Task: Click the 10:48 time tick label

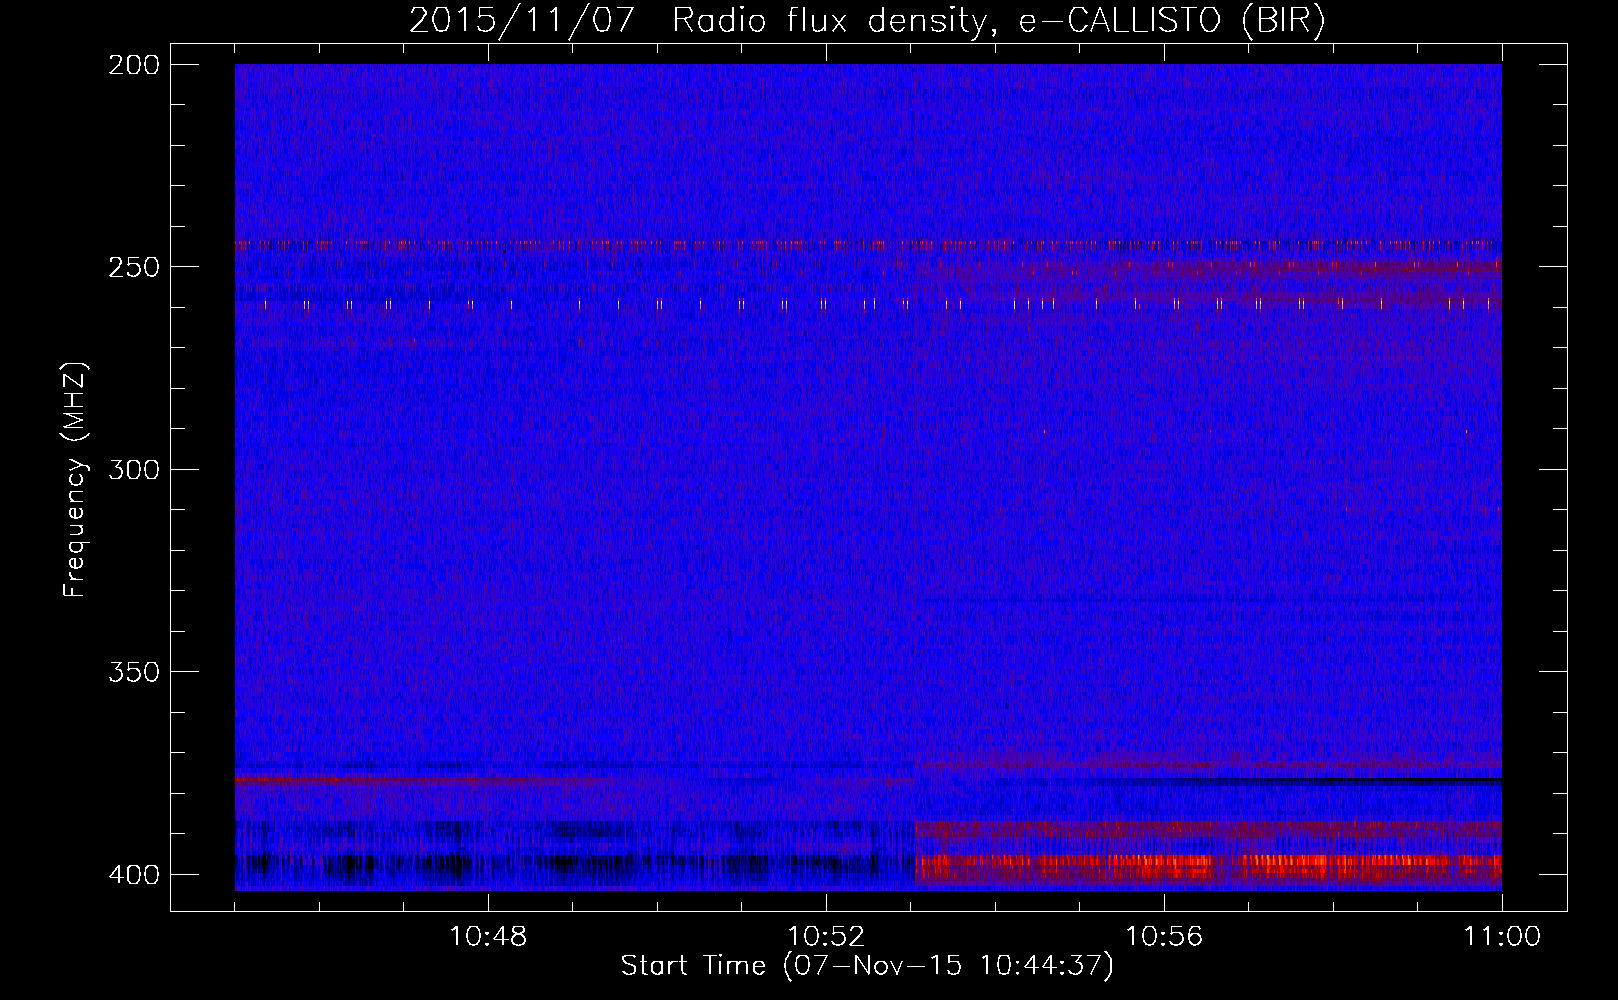Action: pos(489,937)
